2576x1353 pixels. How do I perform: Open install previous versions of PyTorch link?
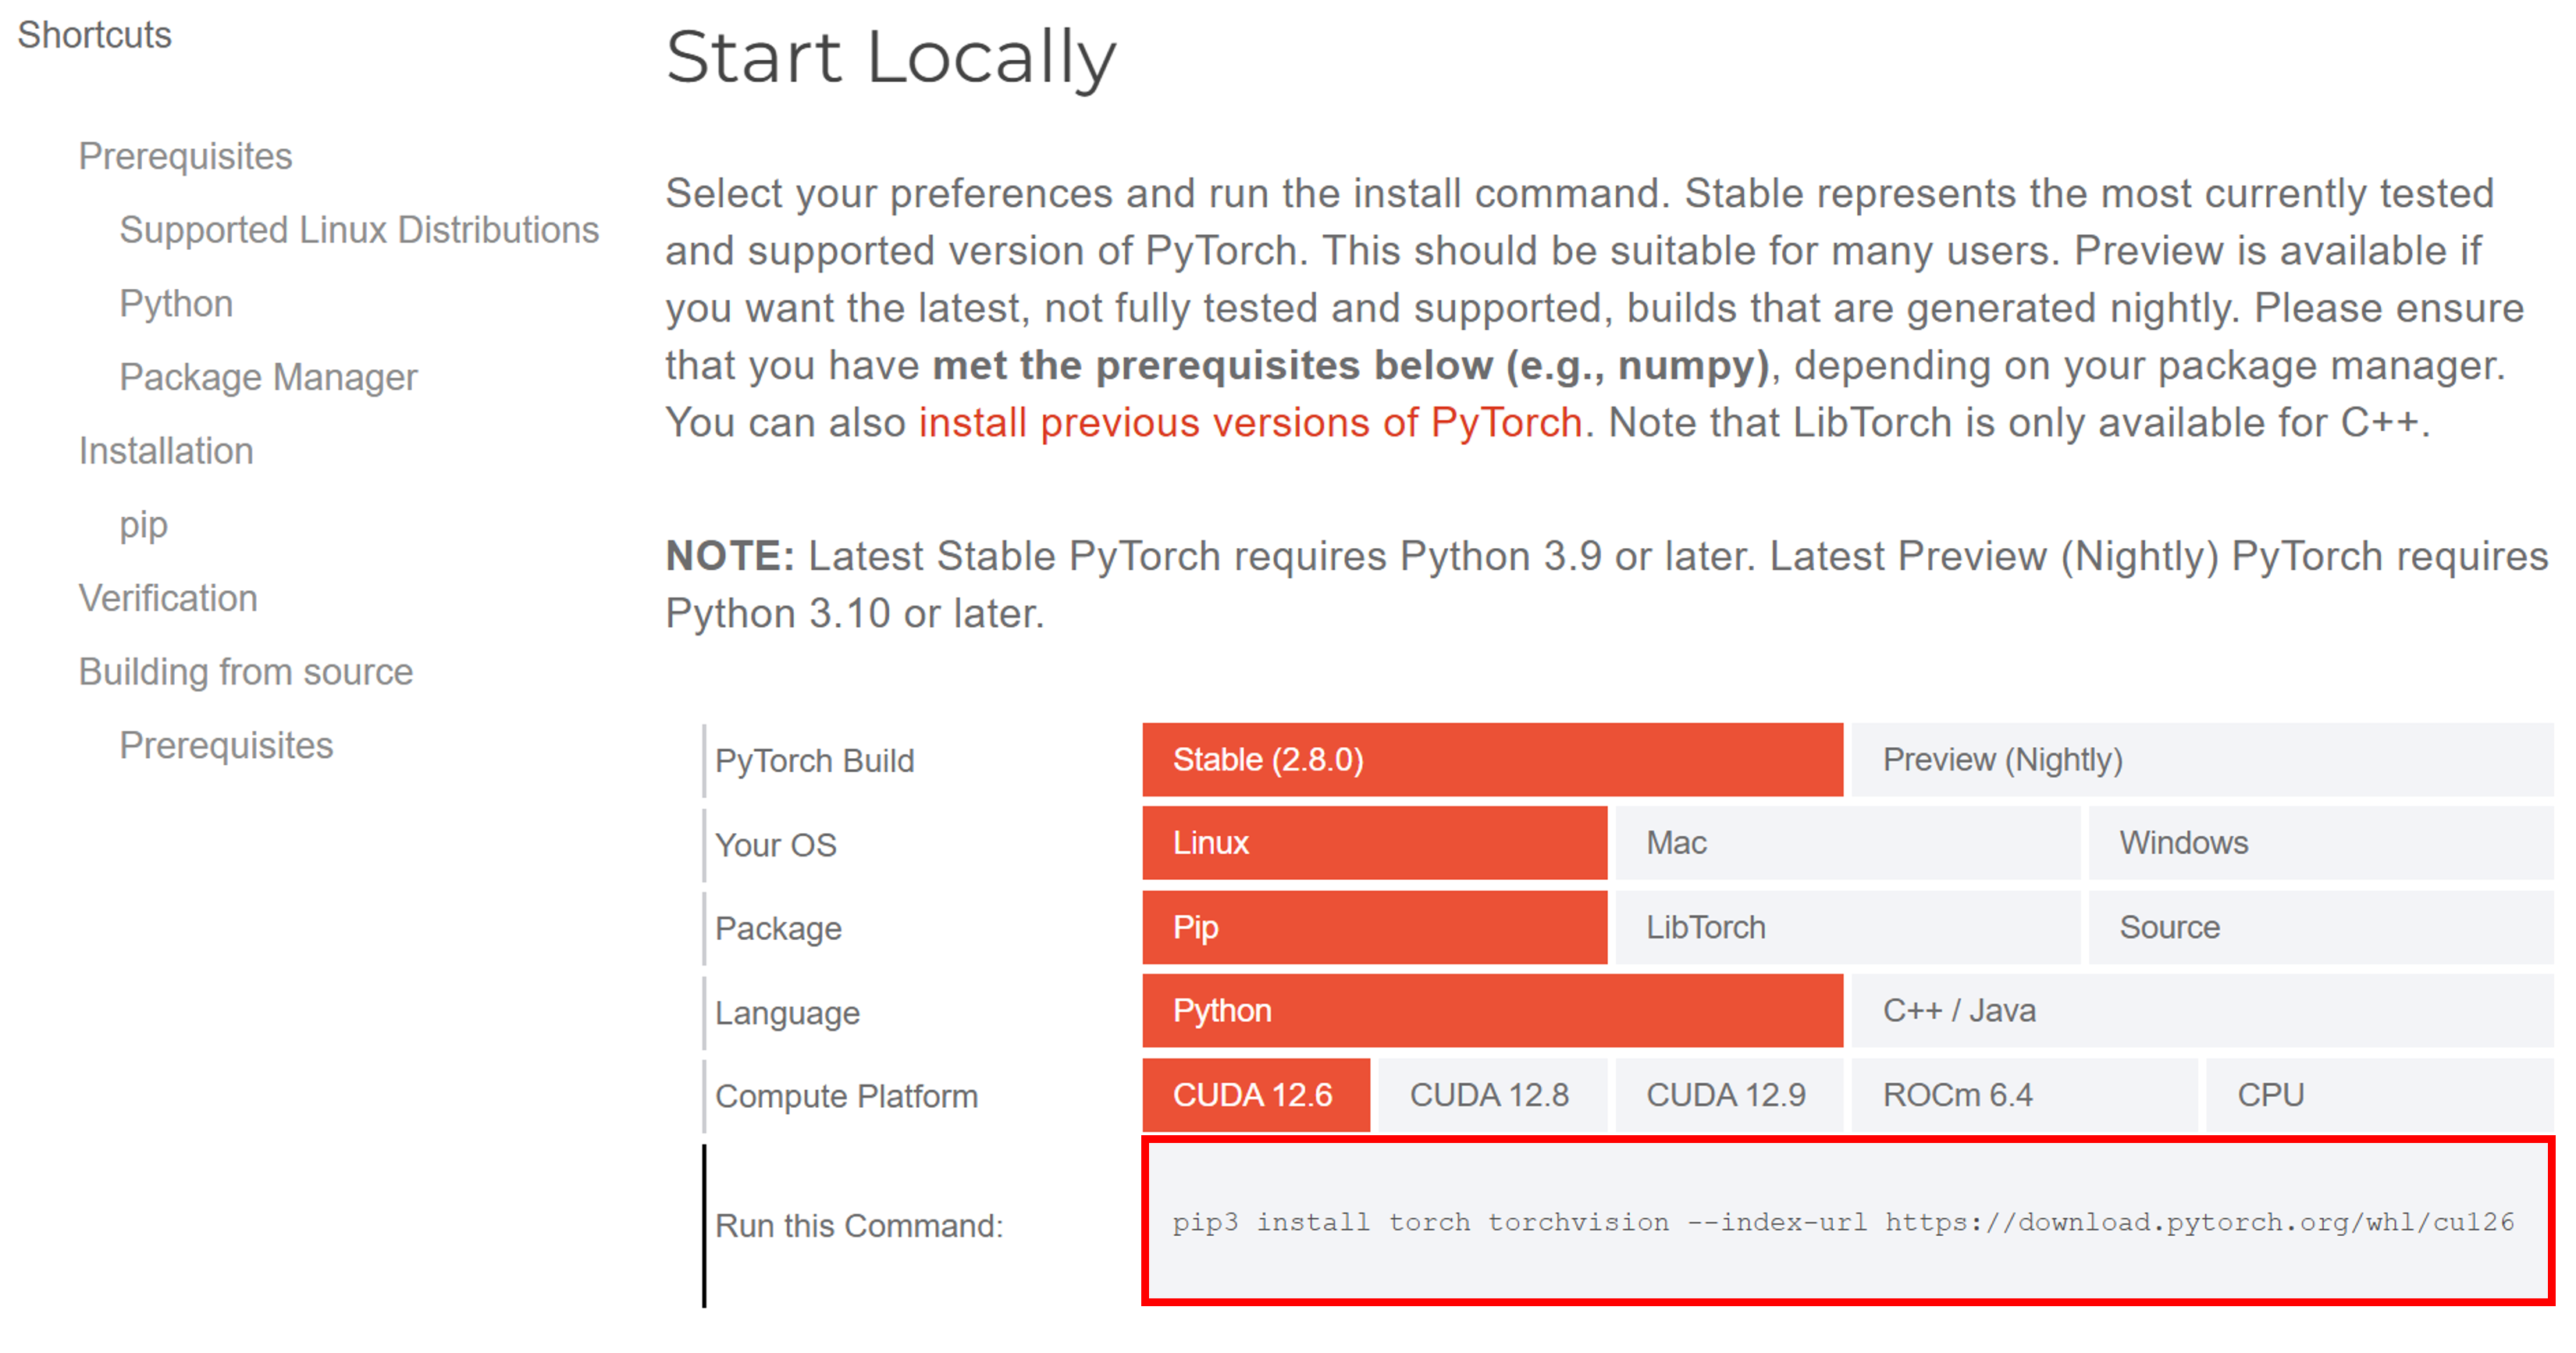pyautogui.click(x=1250, y=423)
